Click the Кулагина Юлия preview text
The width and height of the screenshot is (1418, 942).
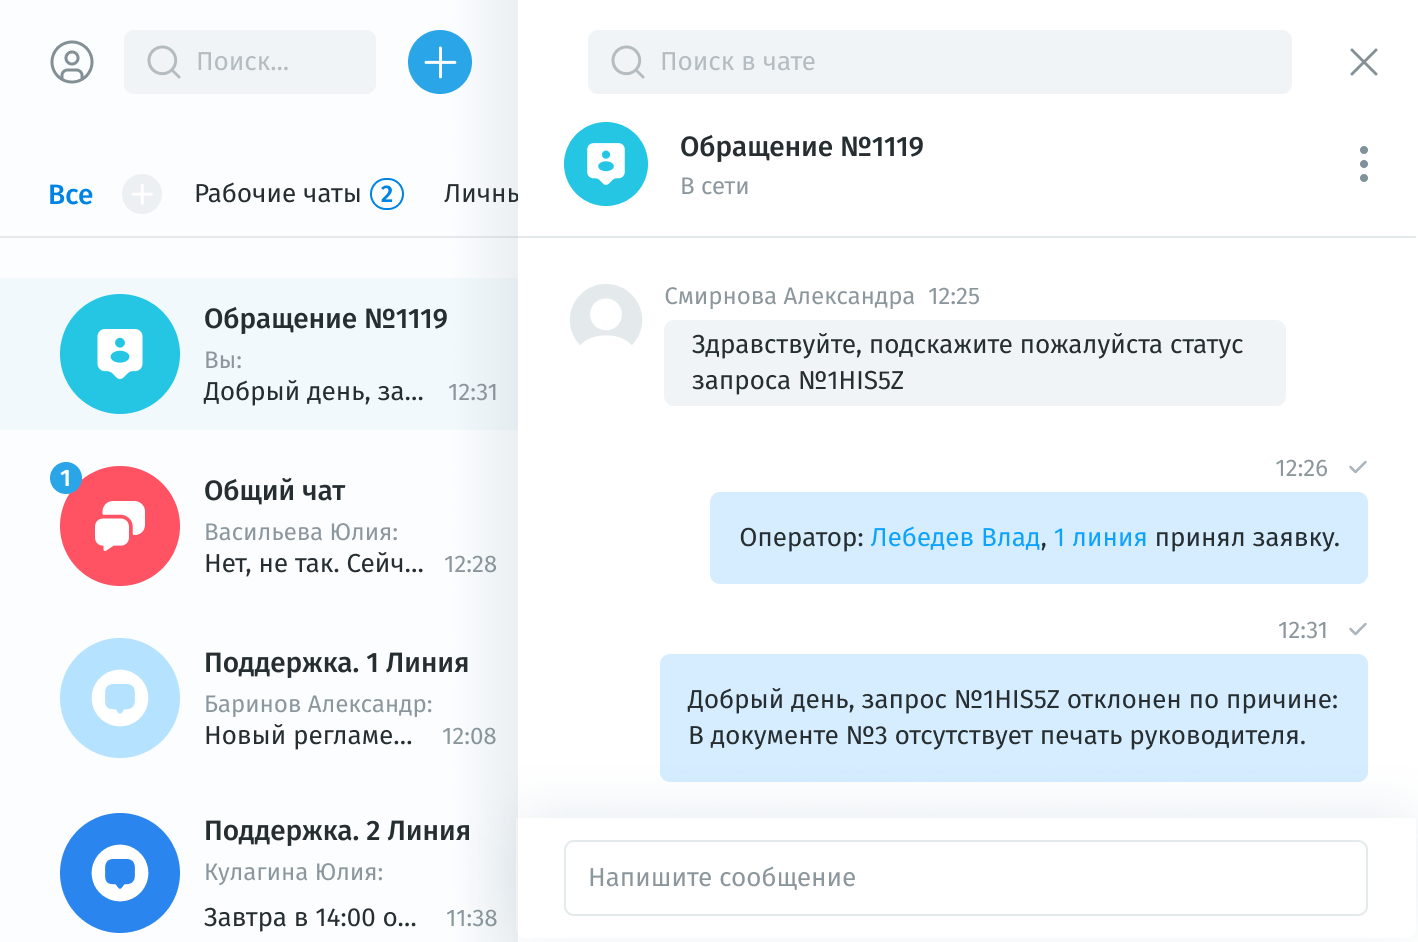[294, 872]
